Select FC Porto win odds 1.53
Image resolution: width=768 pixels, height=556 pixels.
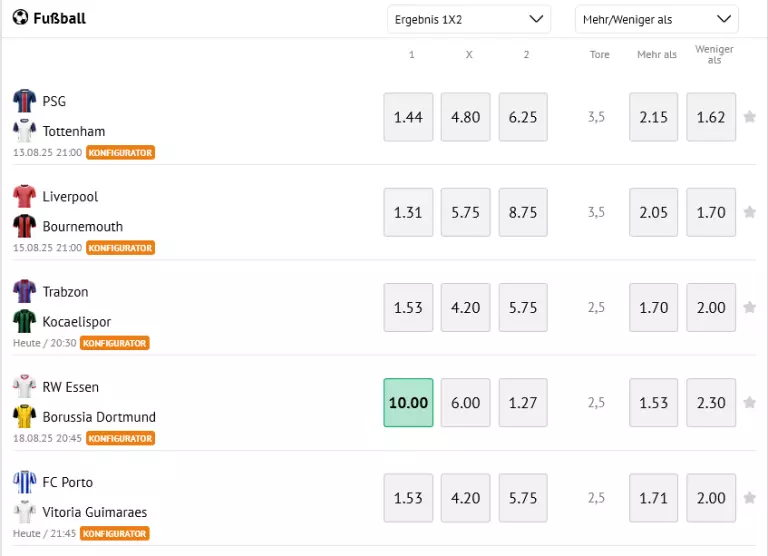408,498
